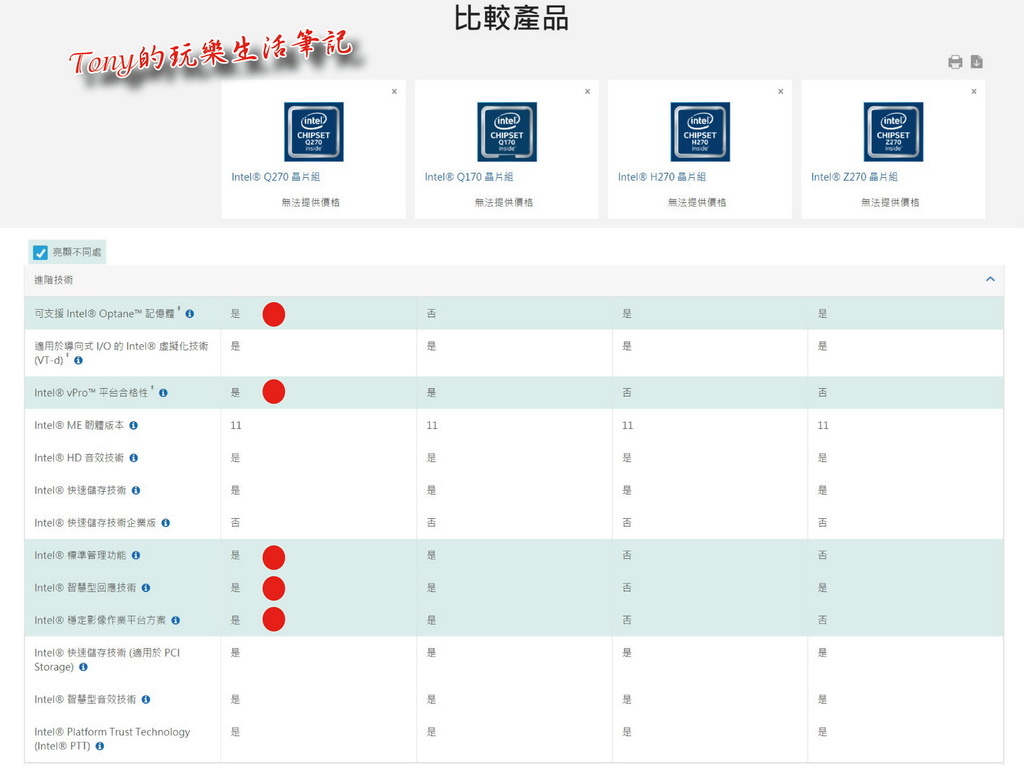Click info icon beside Intel PTT row

pos(99,746)
